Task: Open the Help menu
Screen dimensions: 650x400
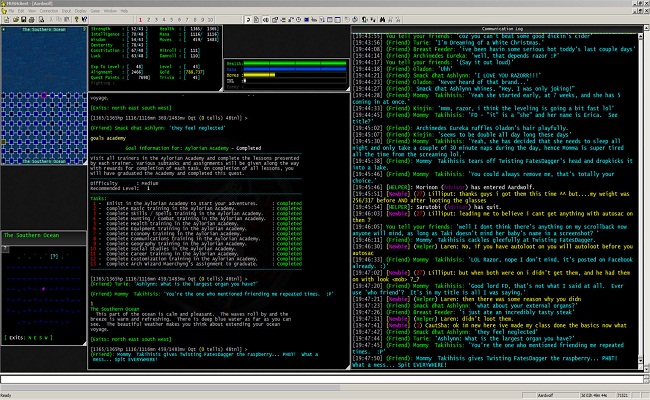Action: pos(124,10)
